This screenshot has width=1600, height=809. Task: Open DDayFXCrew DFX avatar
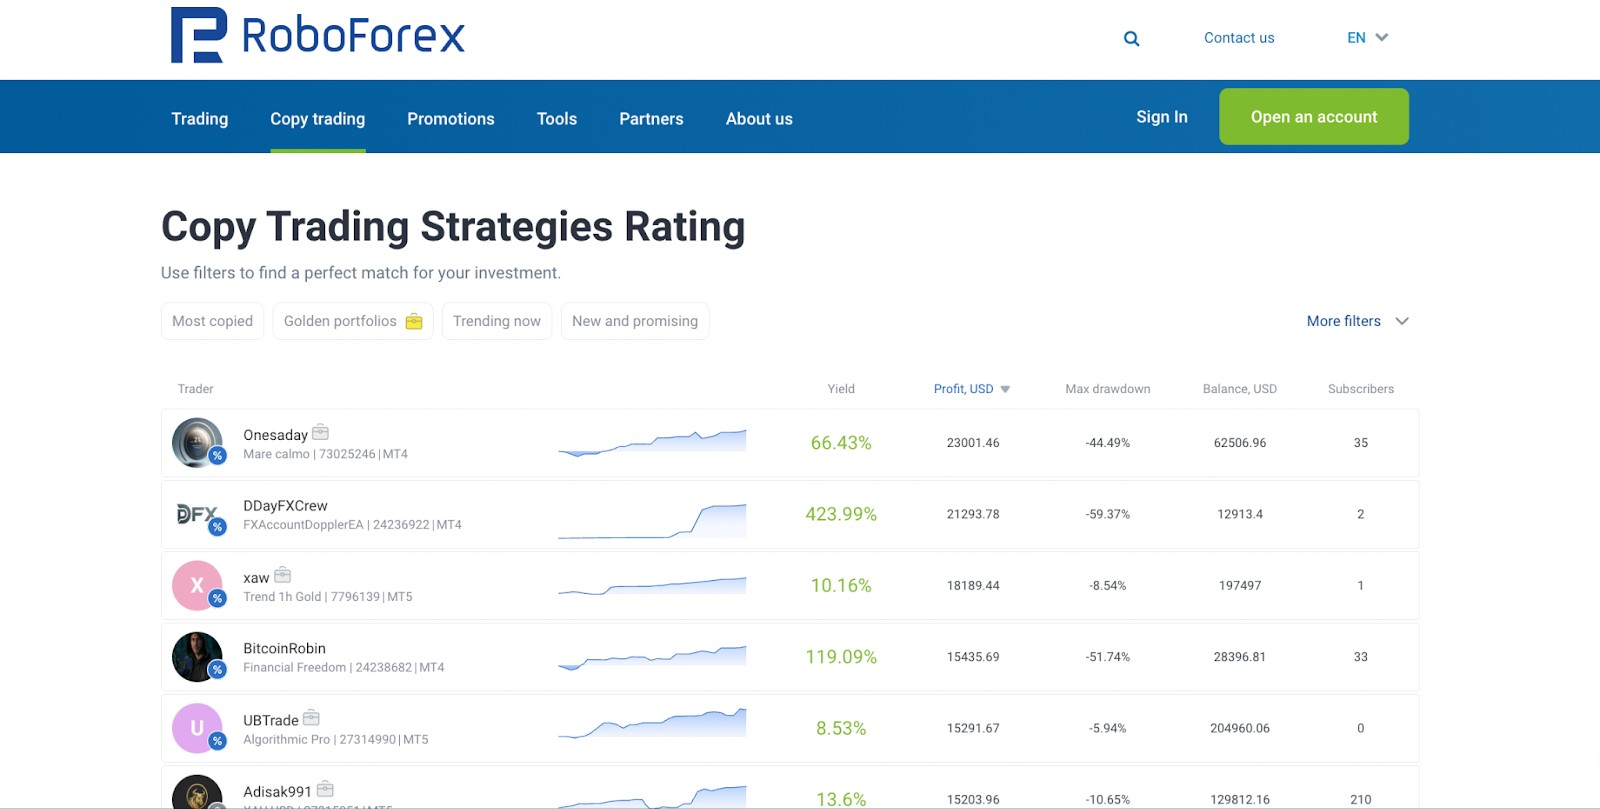[197, 514]
